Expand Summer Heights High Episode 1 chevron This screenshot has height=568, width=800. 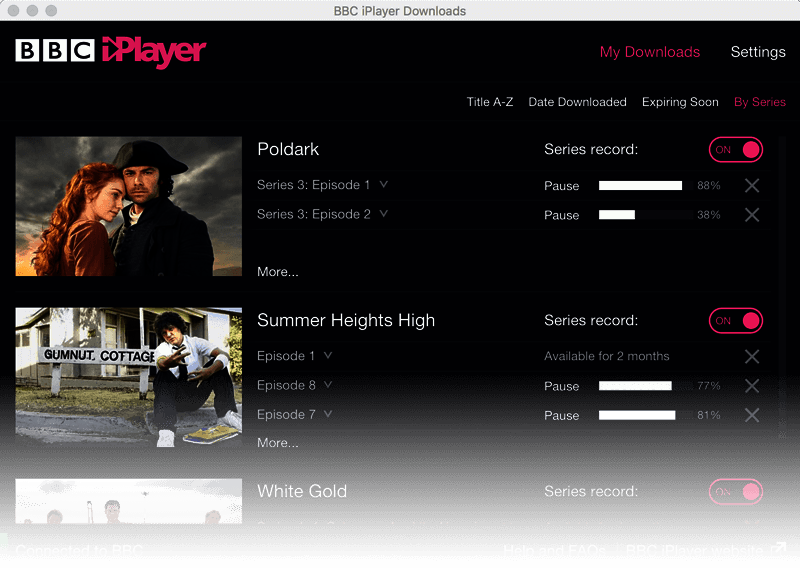tap(328, 355)
